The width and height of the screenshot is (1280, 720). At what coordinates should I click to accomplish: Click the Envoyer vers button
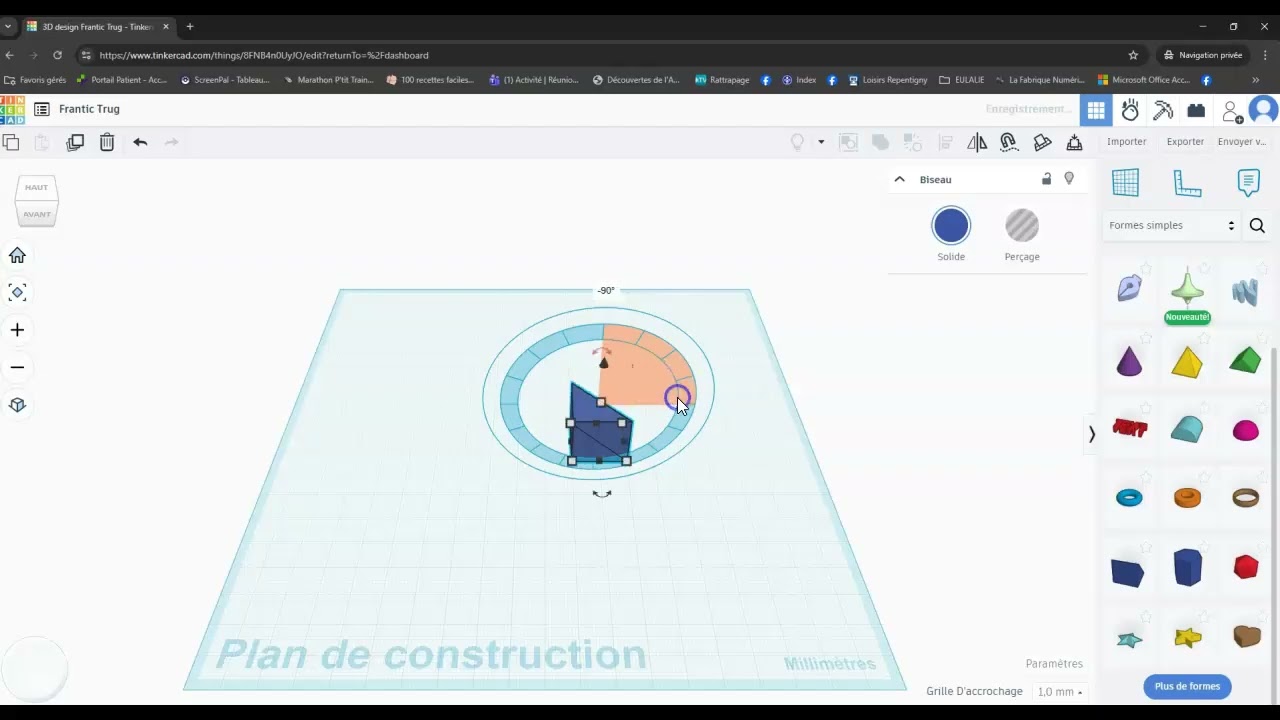click(x=1242, y=142)
